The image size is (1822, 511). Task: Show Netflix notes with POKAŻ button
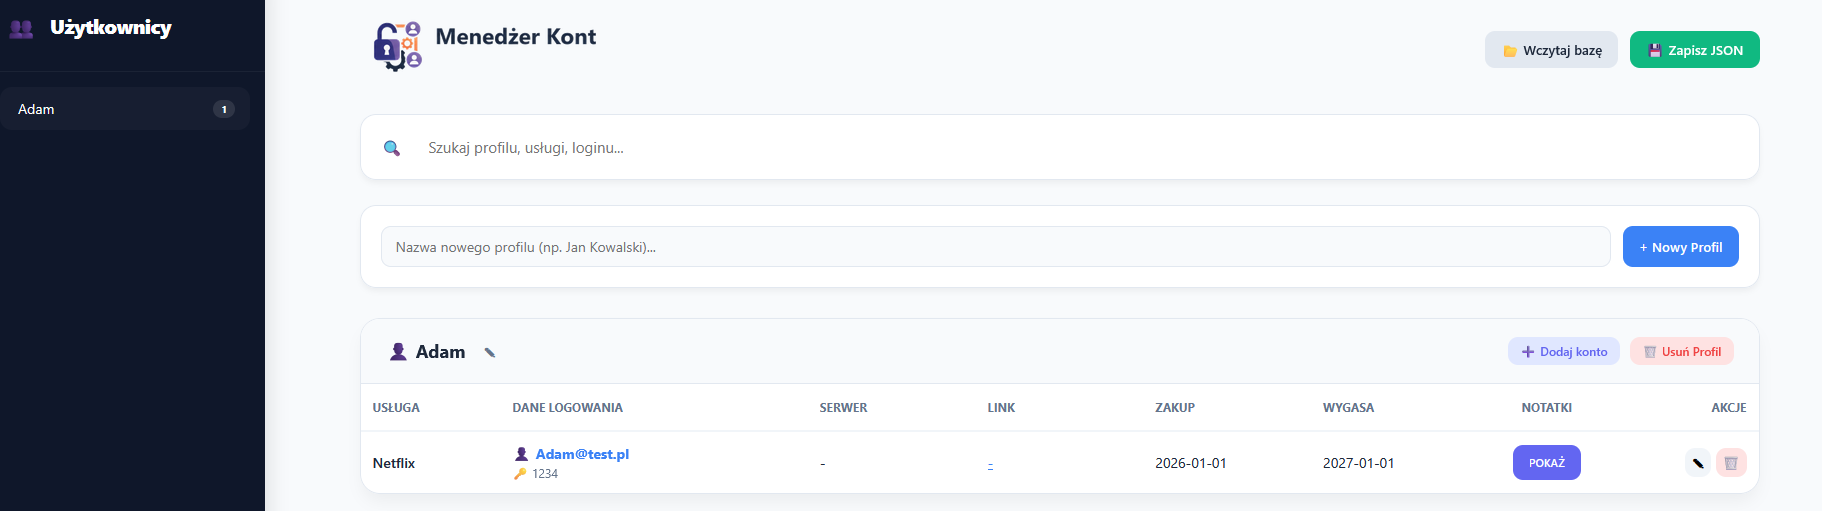point(1546,463)
